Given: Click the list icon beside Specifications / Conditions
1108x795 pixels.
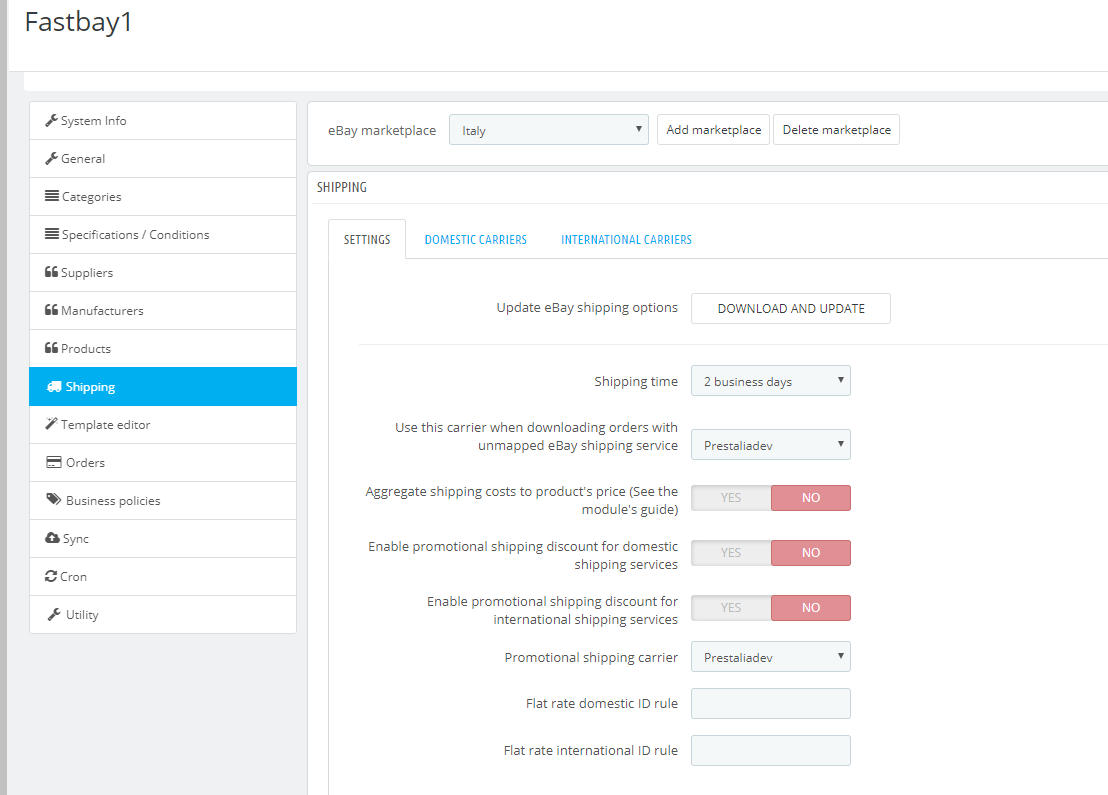Looking at the screenshot, I should (x=52, y=234).
